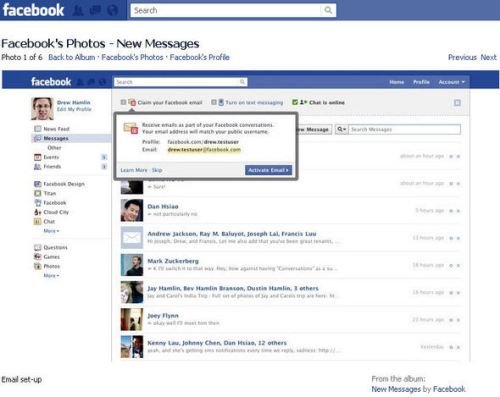Toggle the Chat is online checkbox

[295, 102]
